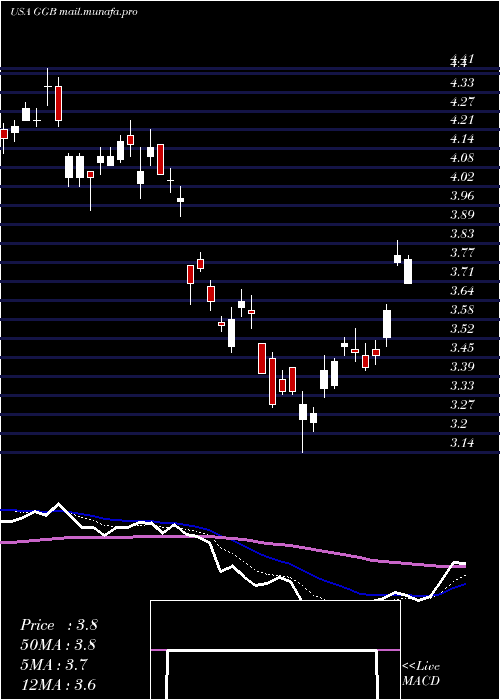Select the 4.33 price axis label
Screen dimensions: 500x700
click(462, 83)
